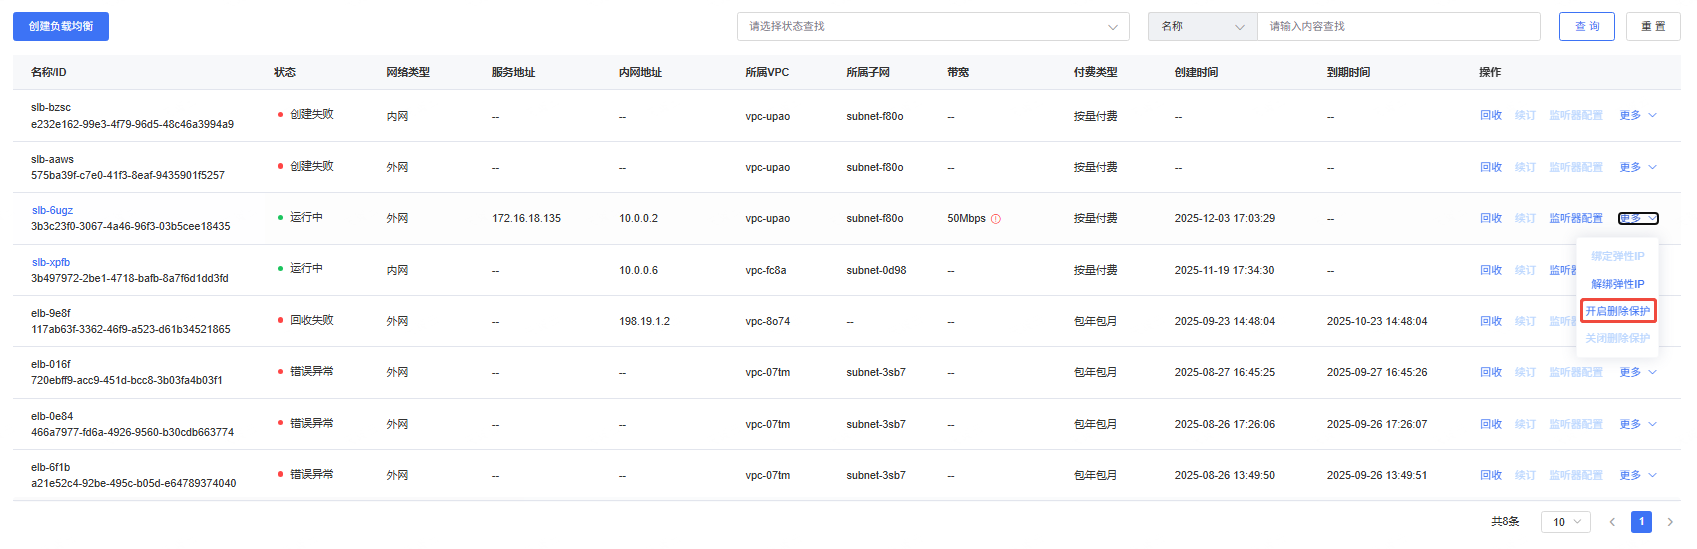
Task: Click the 重置 reset button
Action: [x=1653, y=27]
